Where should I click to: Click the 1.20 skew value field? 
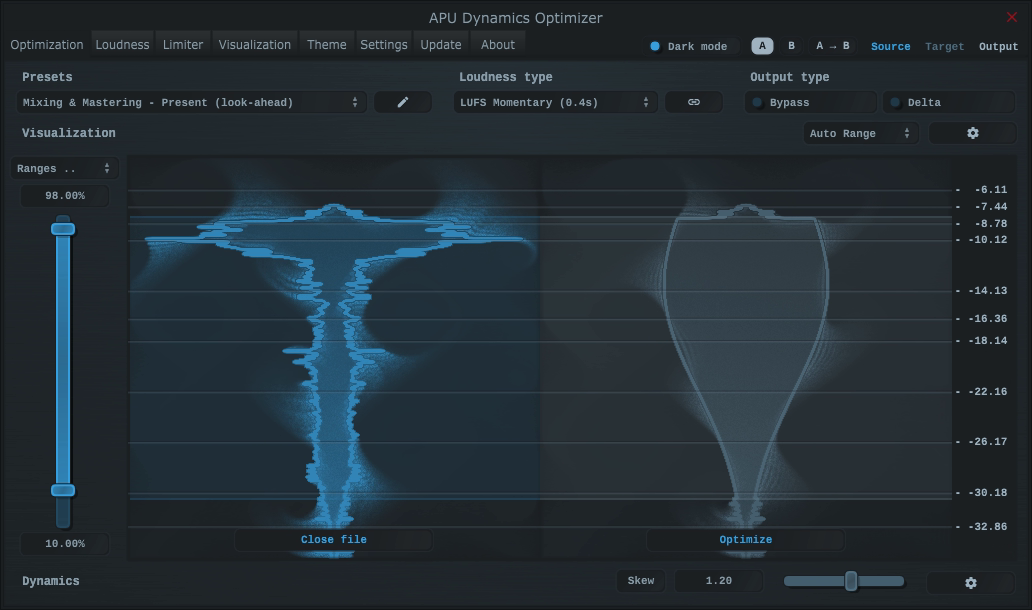point(718,581)
